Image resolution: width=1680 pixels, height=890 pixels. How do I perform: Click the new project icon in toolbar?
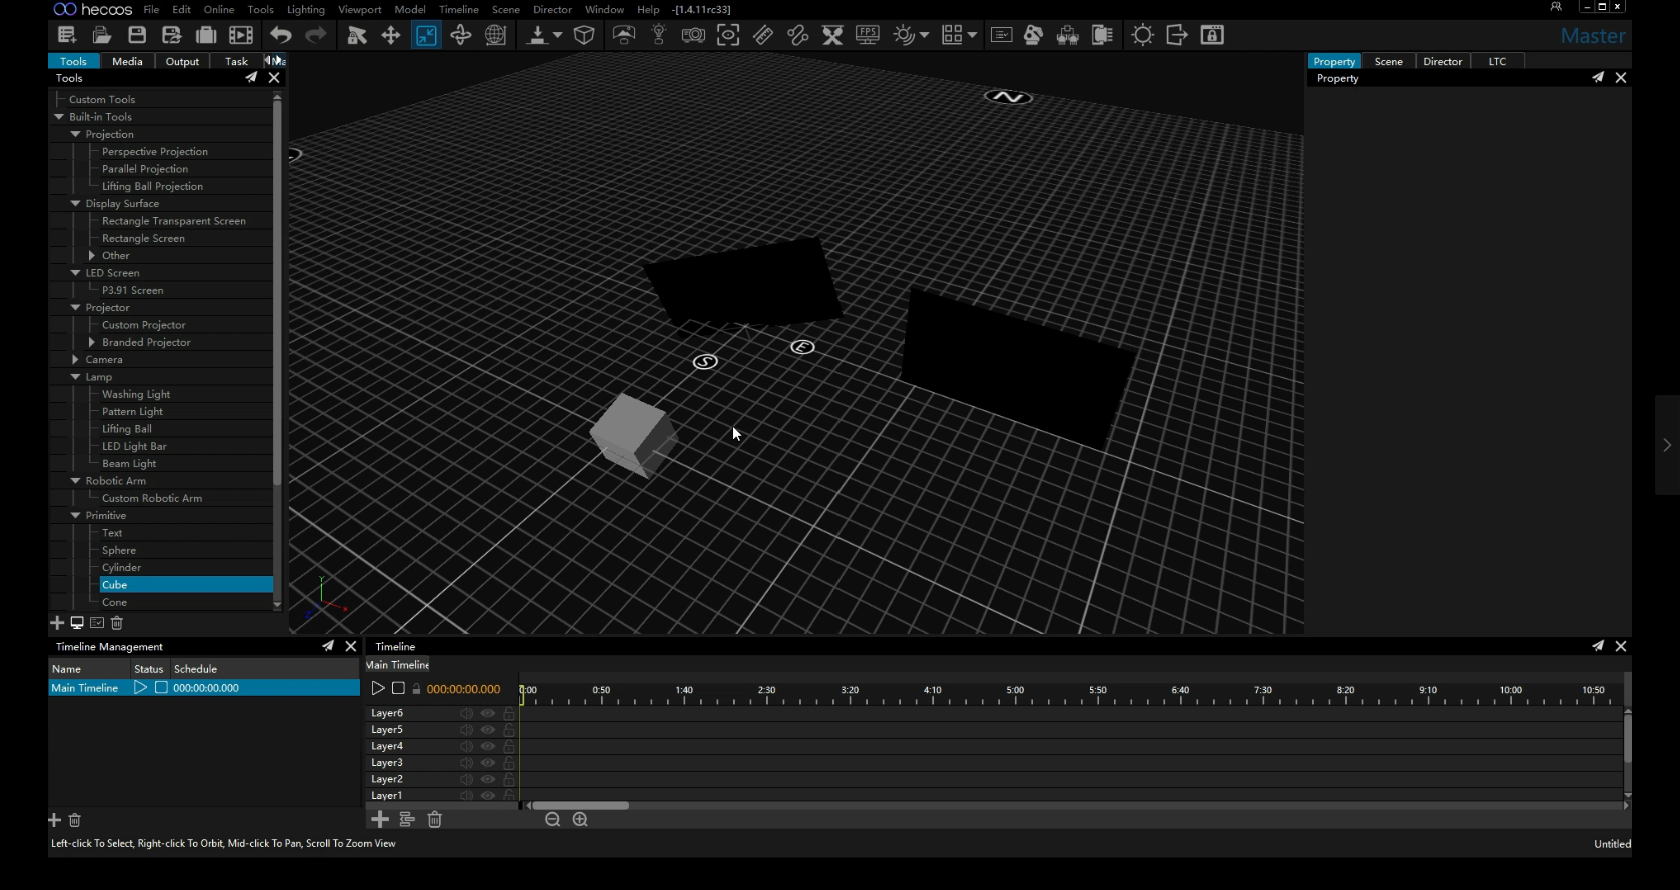pos(67,35)
